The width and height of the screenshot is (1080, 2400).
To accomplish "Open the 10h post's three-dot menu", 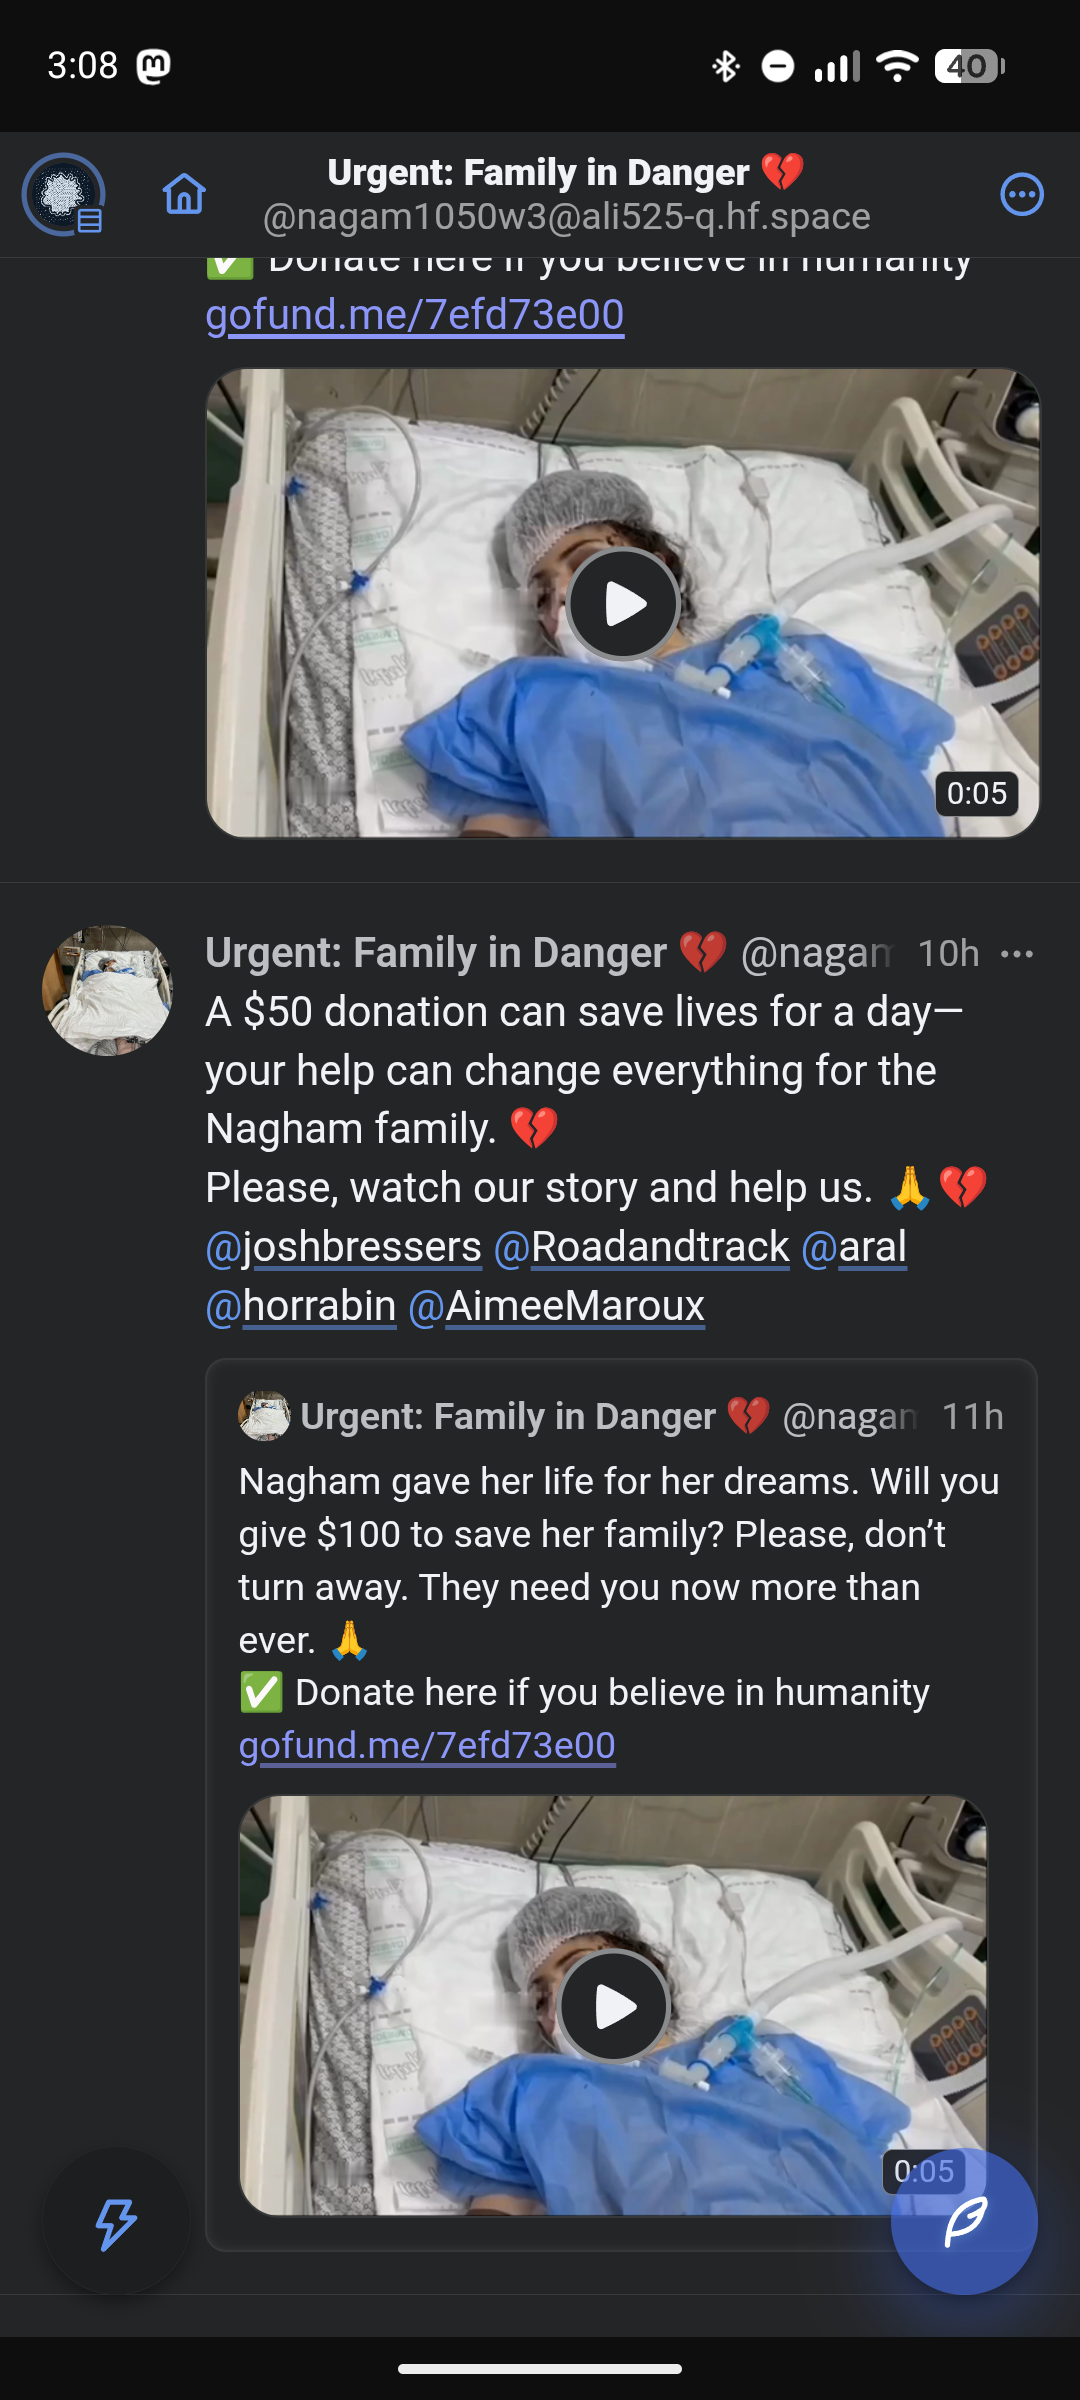I will point(1017,954).
